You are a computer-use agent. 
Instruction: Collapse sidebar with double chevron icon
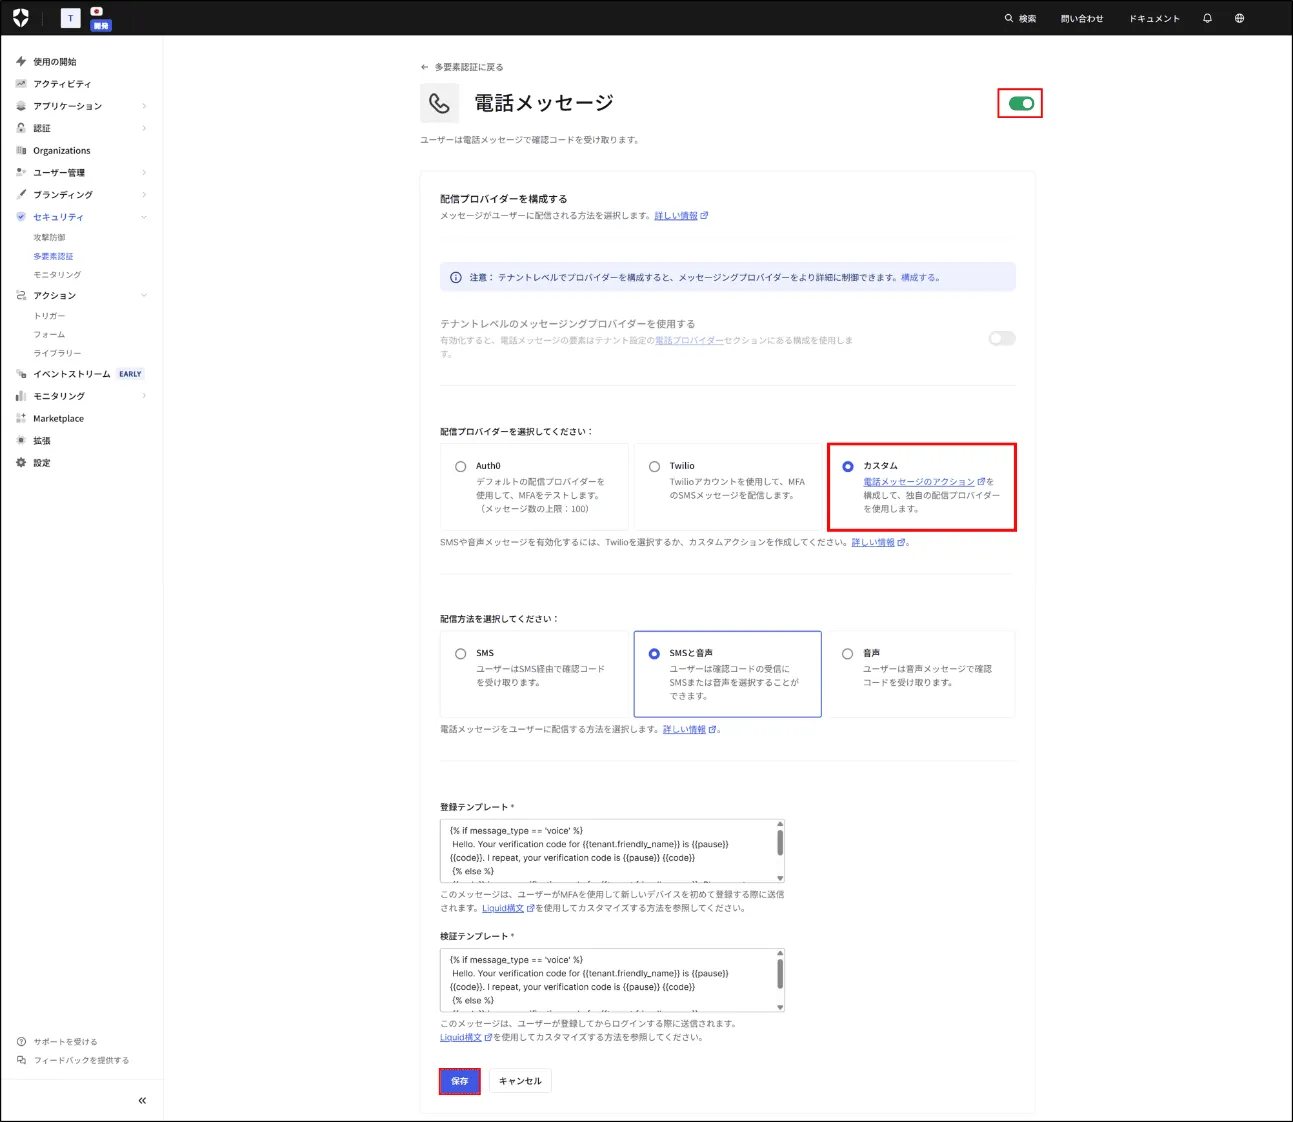point(142,1100)
